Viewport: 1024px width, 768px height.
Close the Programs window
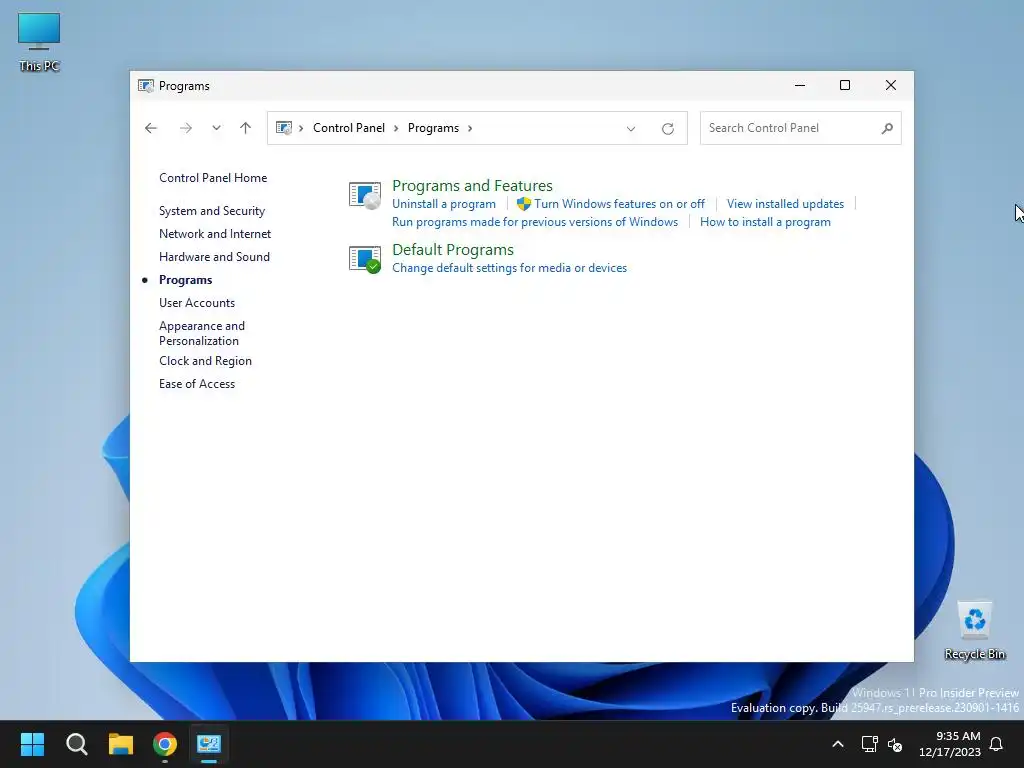[x=890, y=86]
